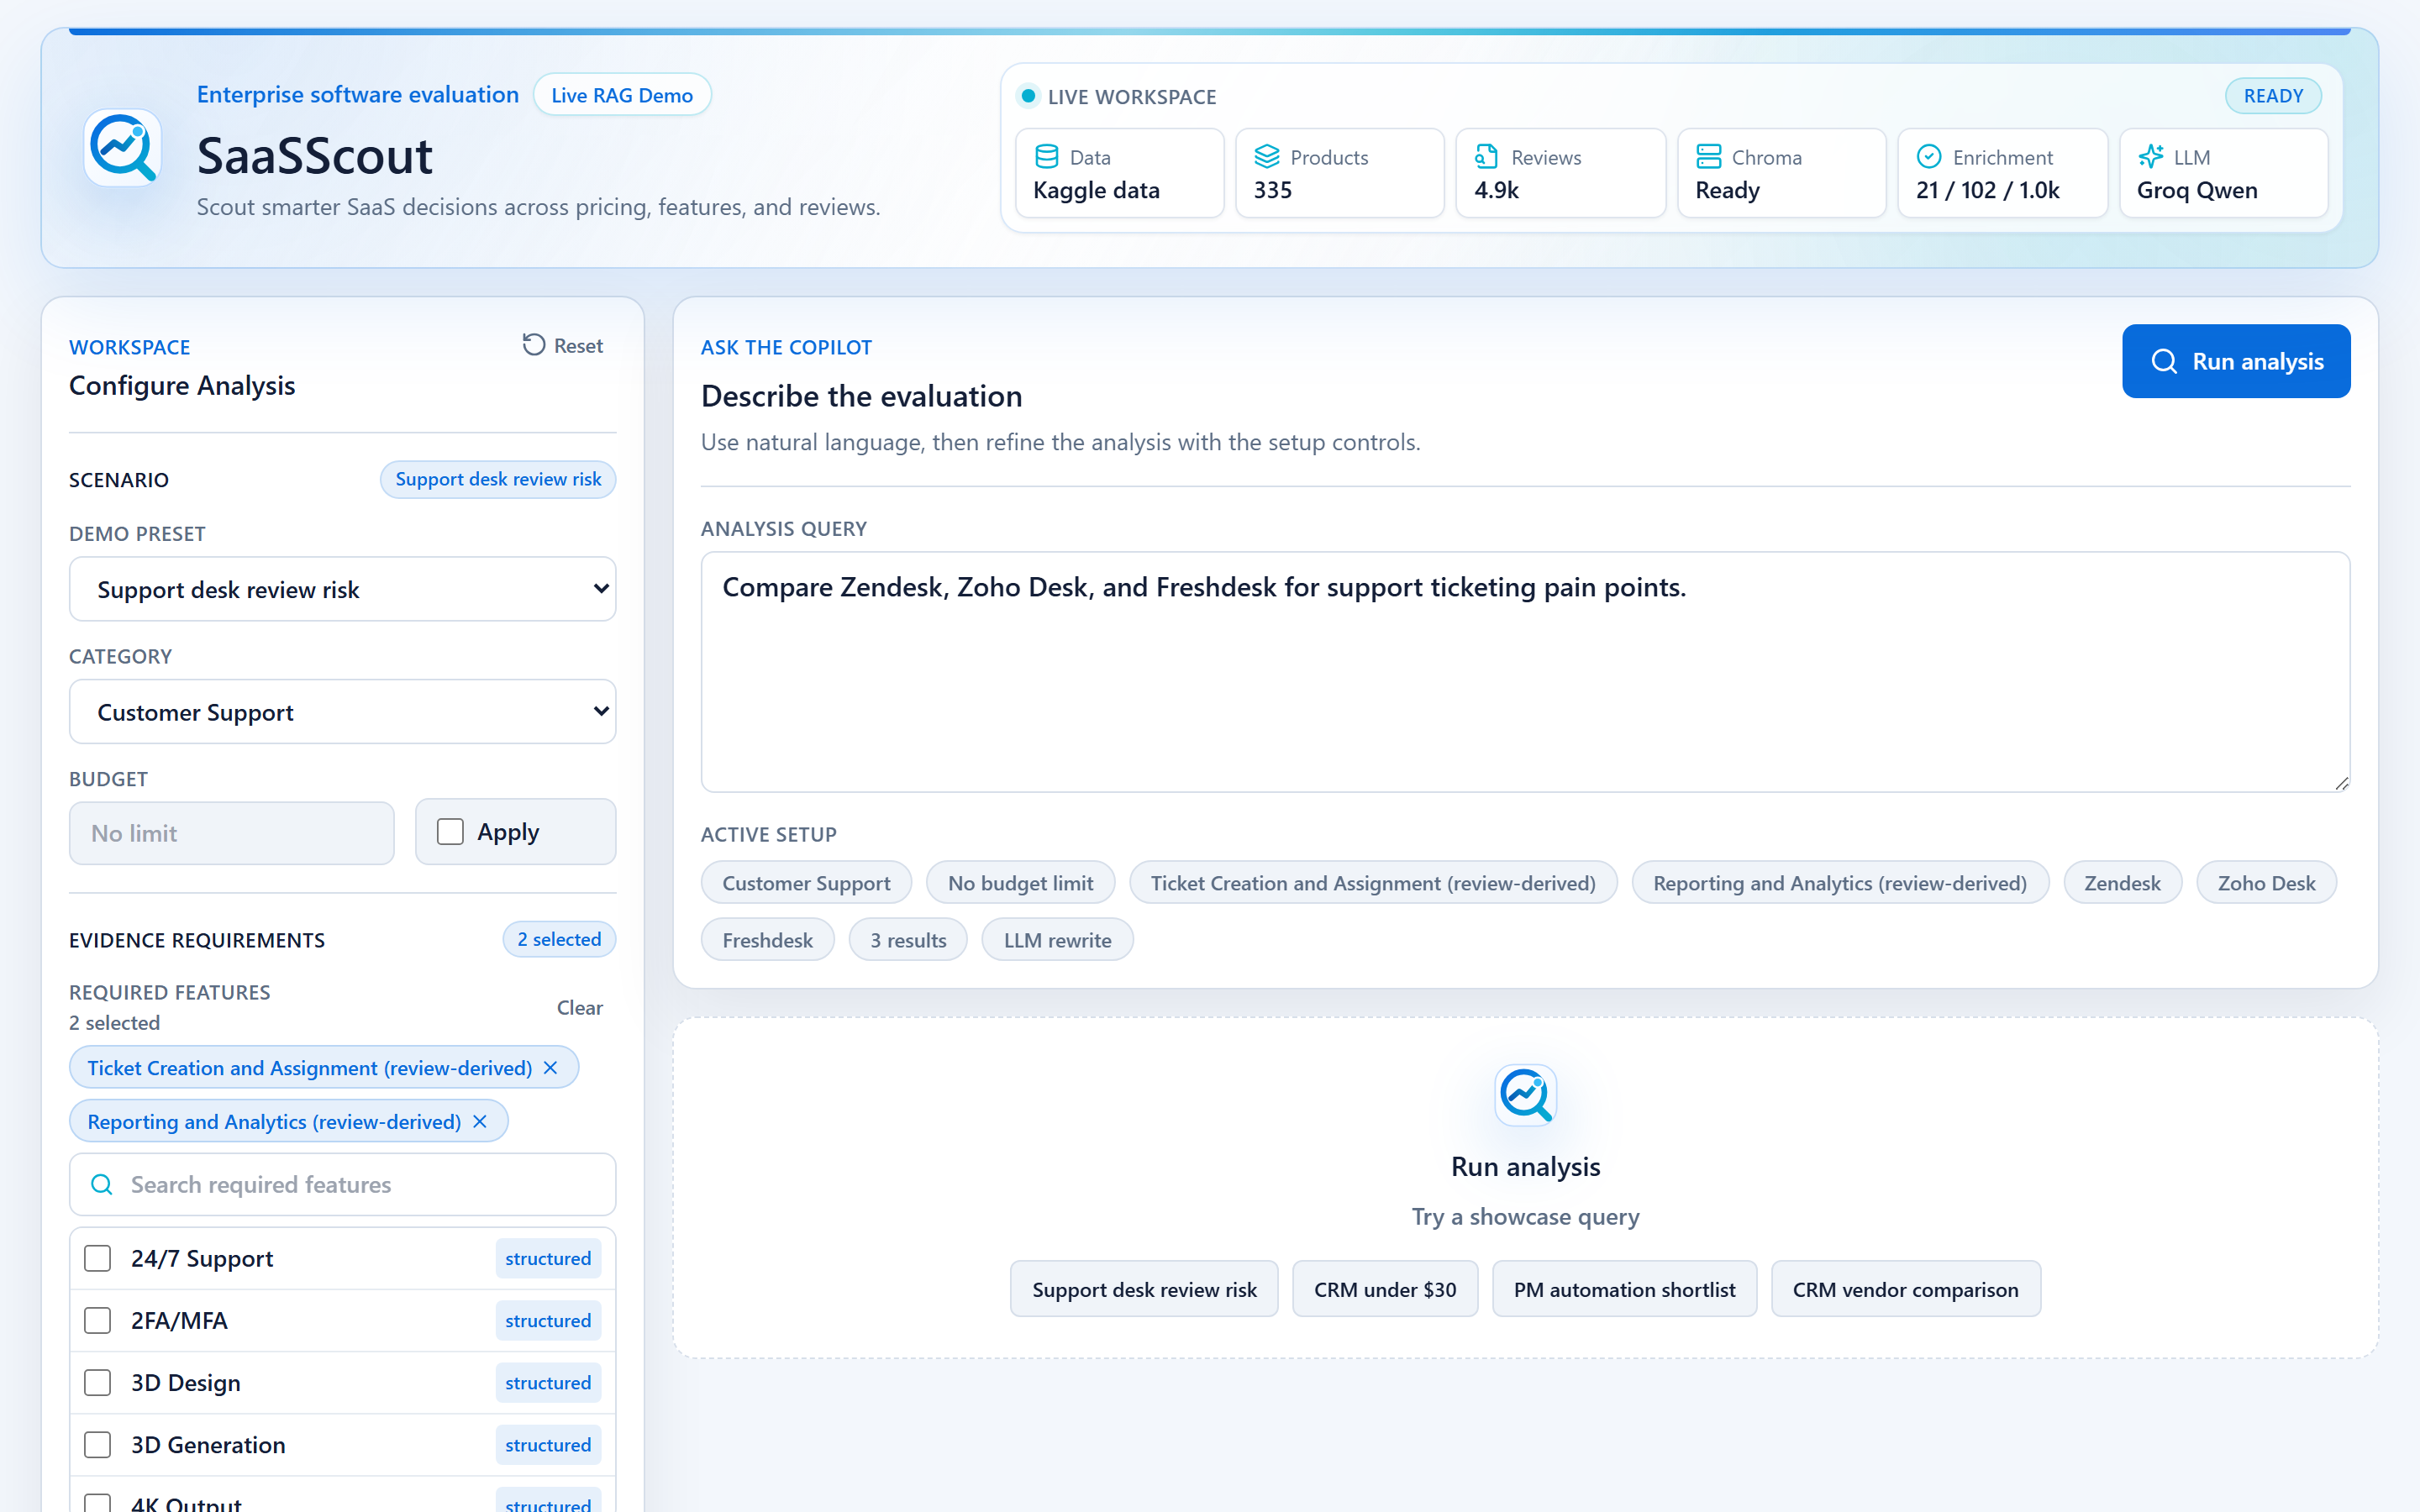Click the Support desk review risk scenario badge

click(498, 479)
